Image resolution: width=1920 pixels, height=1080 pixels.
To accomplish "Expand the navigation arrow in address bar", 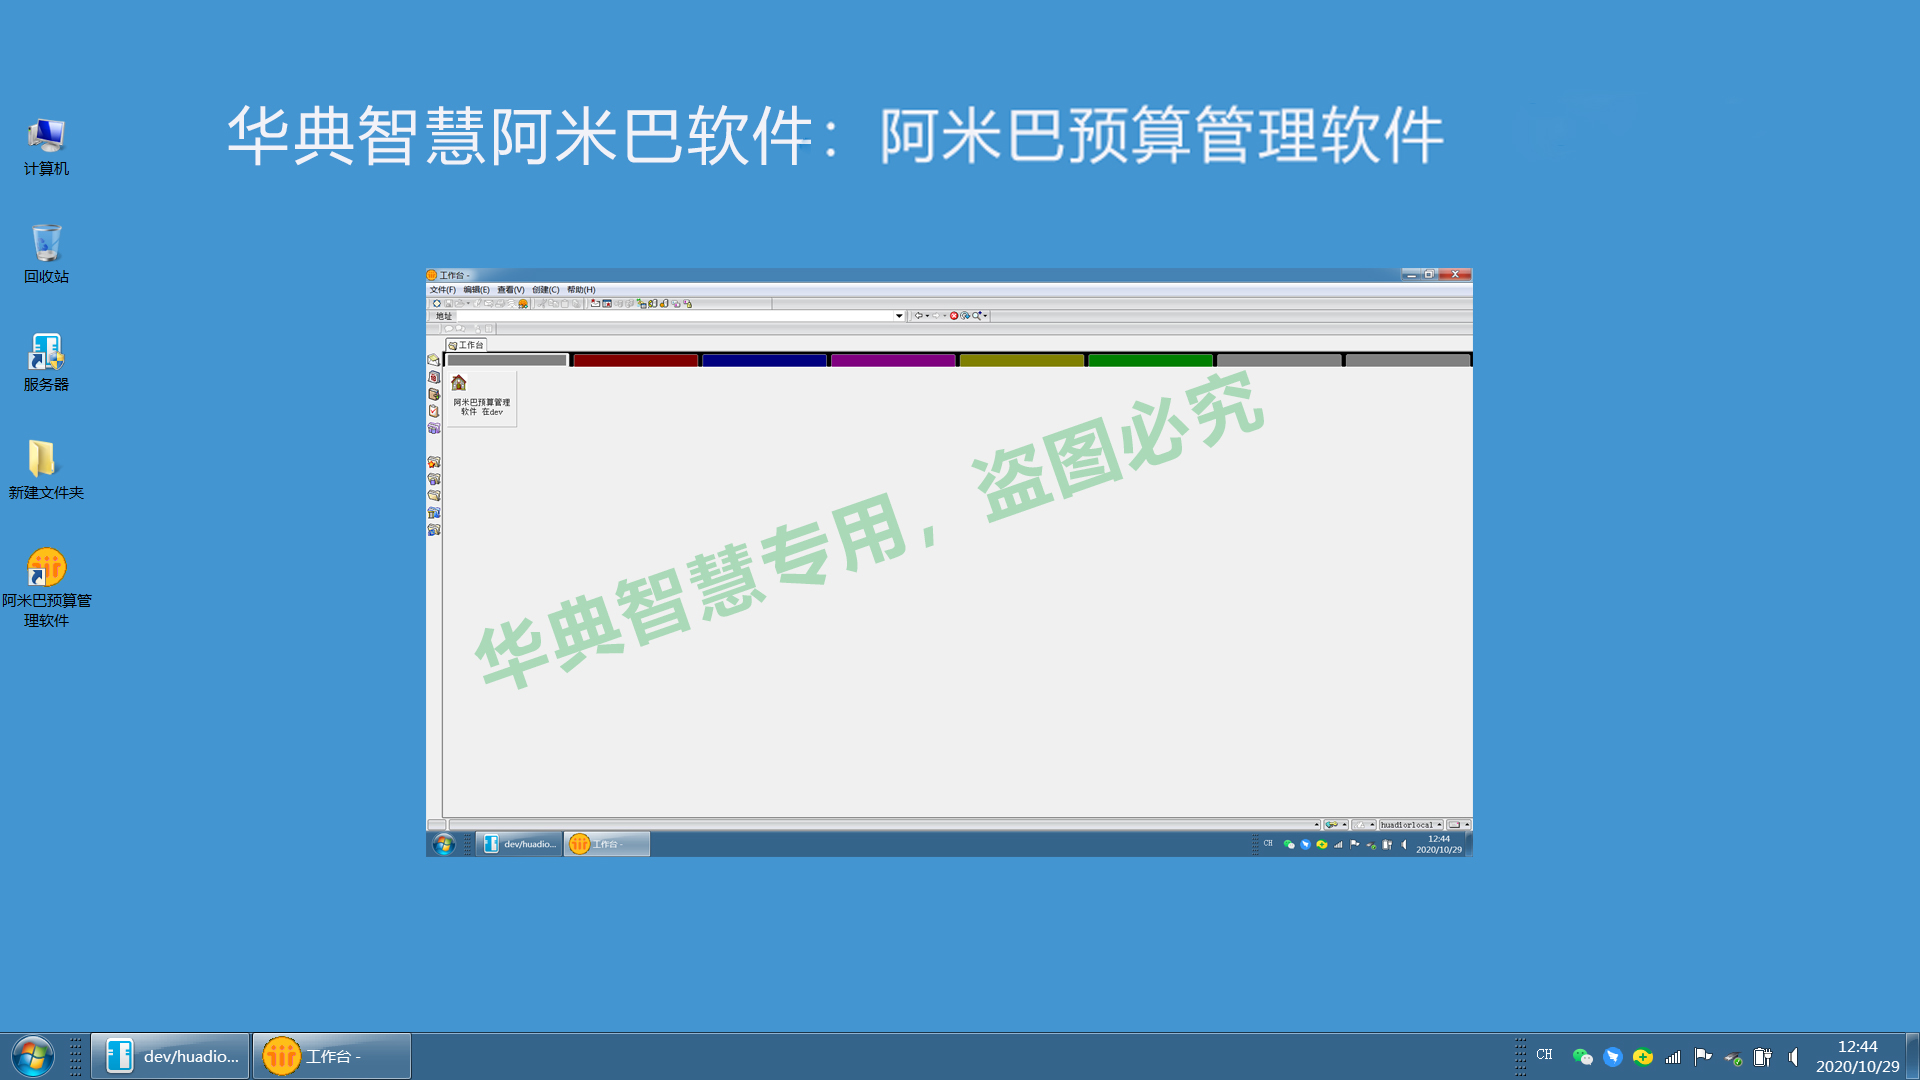I will (x=895, y=315).
